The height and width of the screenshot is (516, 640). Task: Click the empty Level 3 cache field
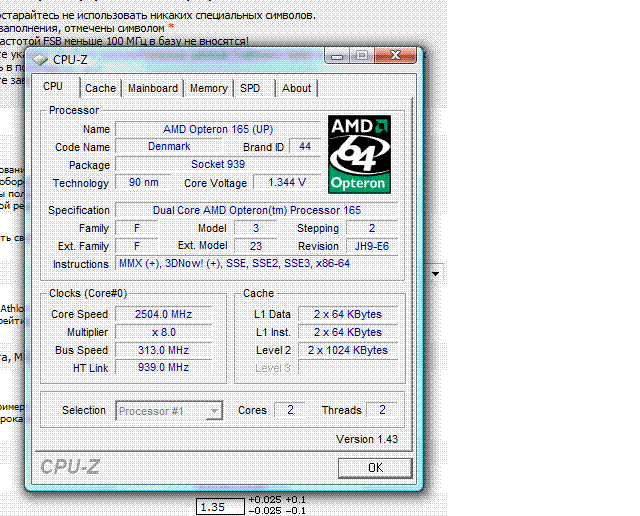point(348,367)
